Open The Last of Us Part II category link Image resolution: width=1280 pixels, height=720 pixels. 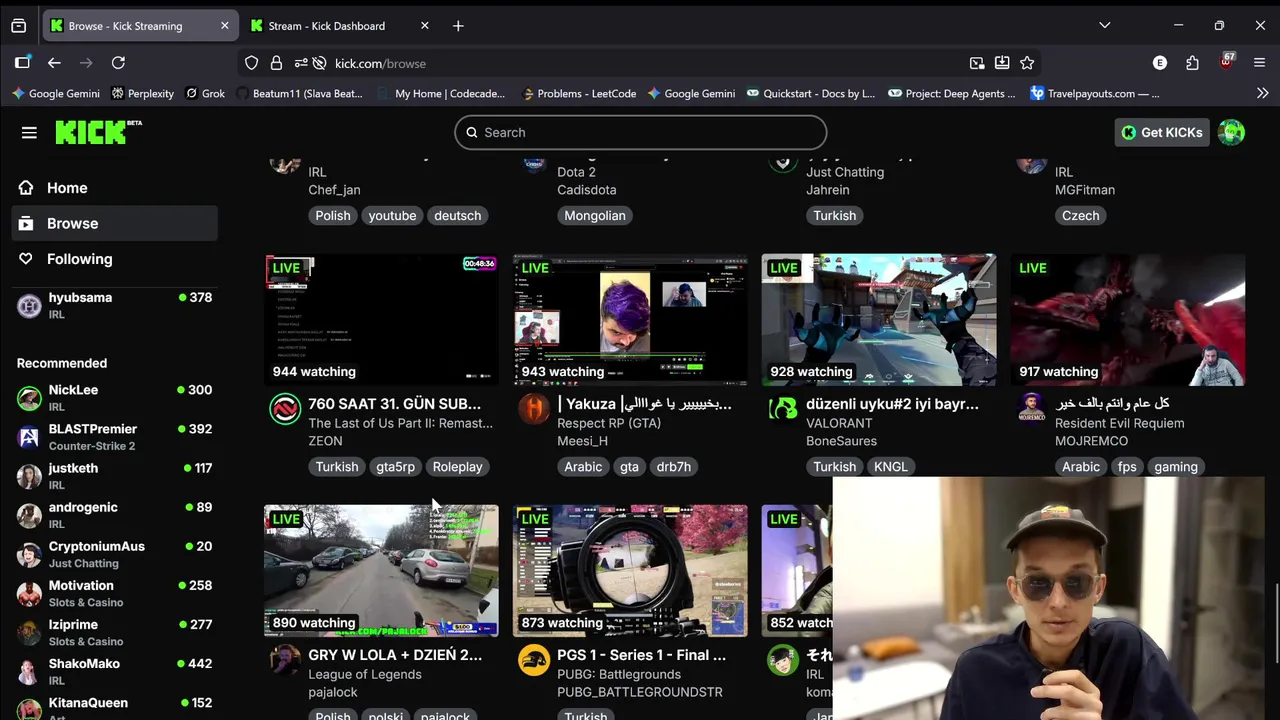click(400, 423)
